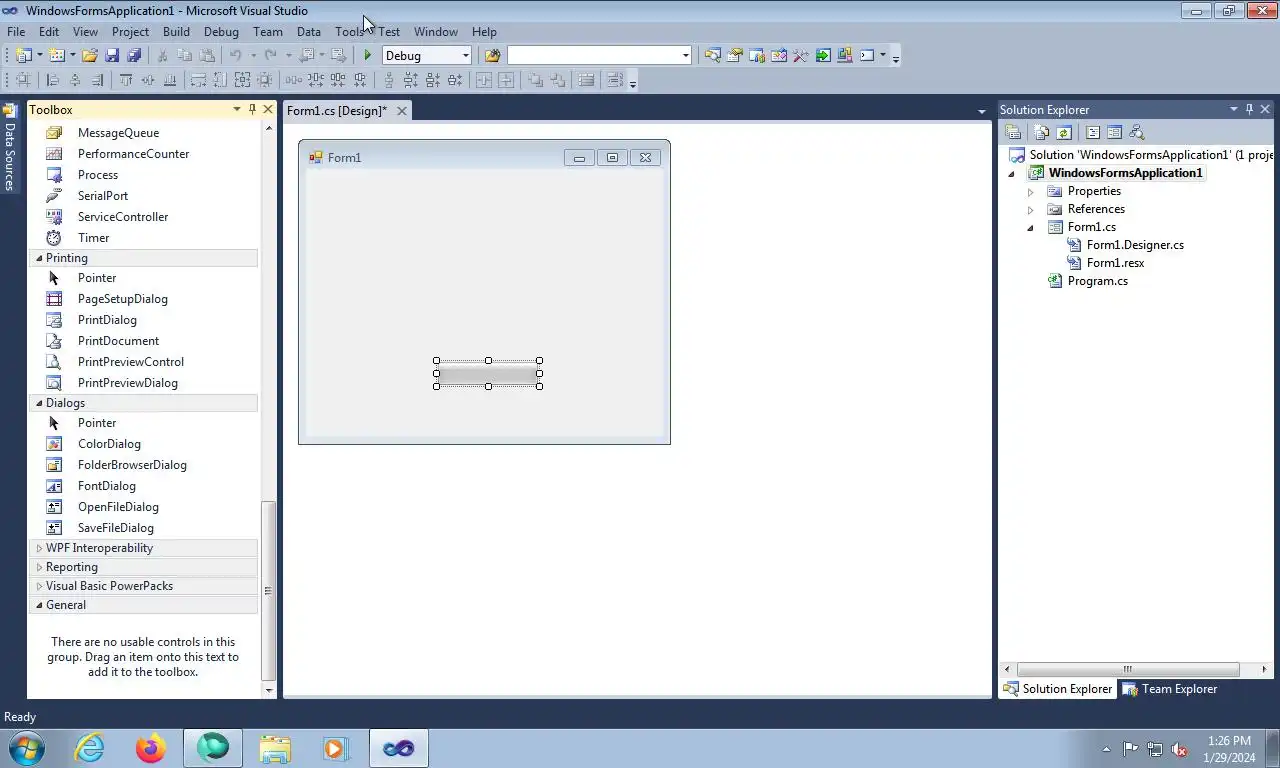Image resolution: width=1280 pixels, height=768 pixels.
Task: Open the Toolbox hammer-and-wrench toolbar icon
Action: pos(800,56)
